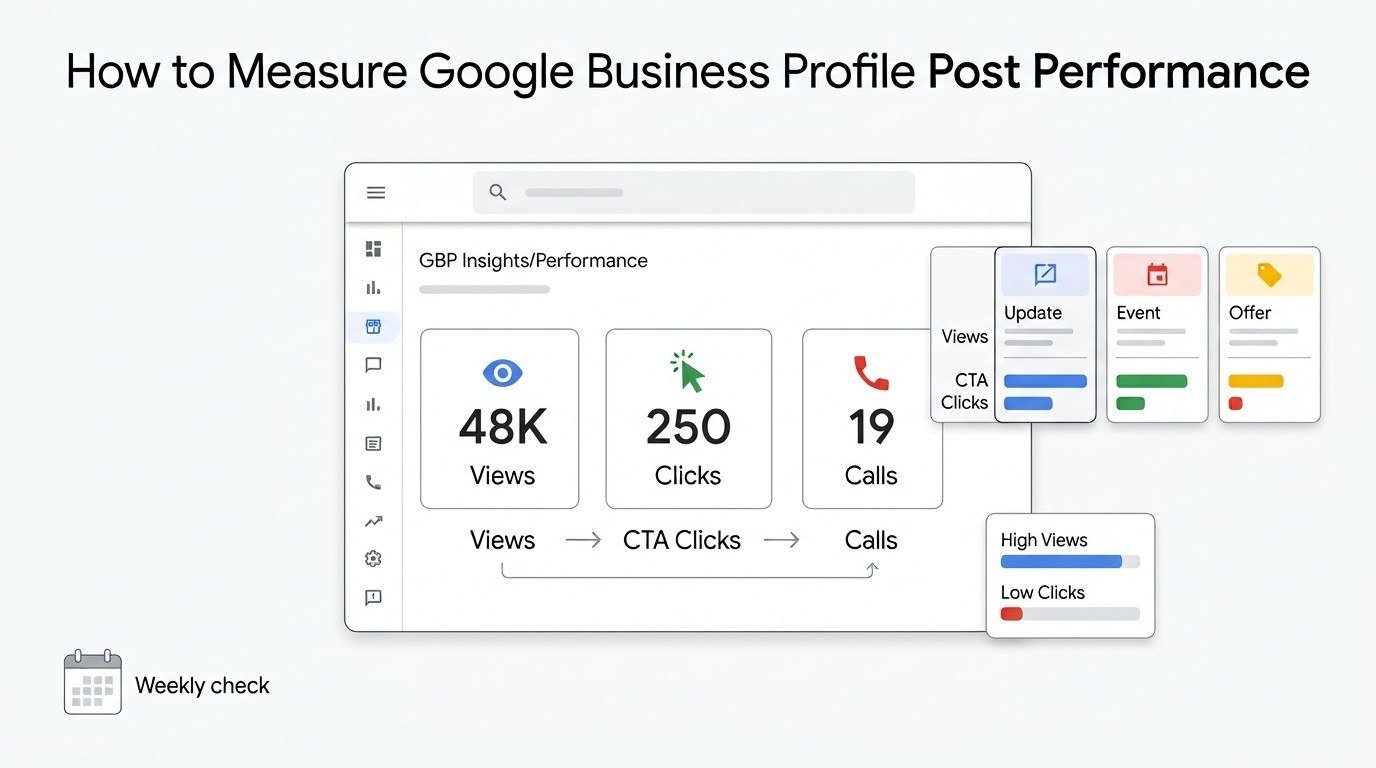Click the Low Clicks label

[1043, 592]
